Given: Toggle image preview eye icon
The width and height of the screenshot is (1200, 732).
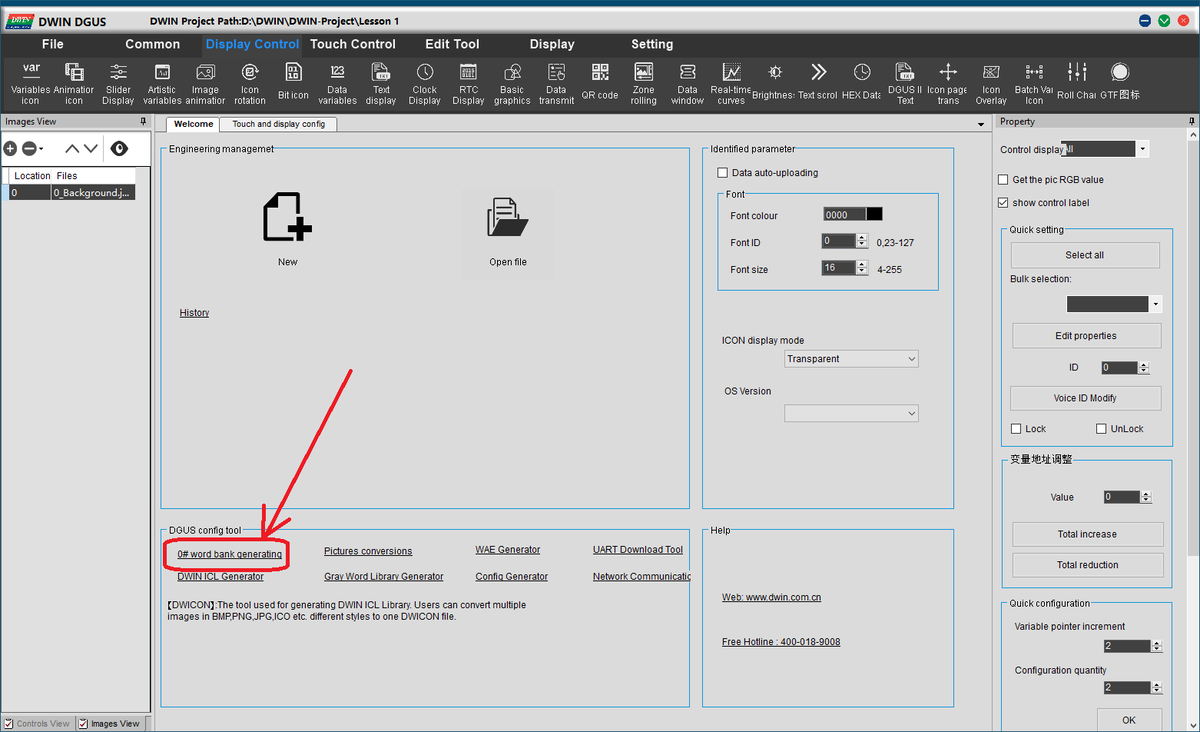Looking at the screenshot, I should coord(119,148).
